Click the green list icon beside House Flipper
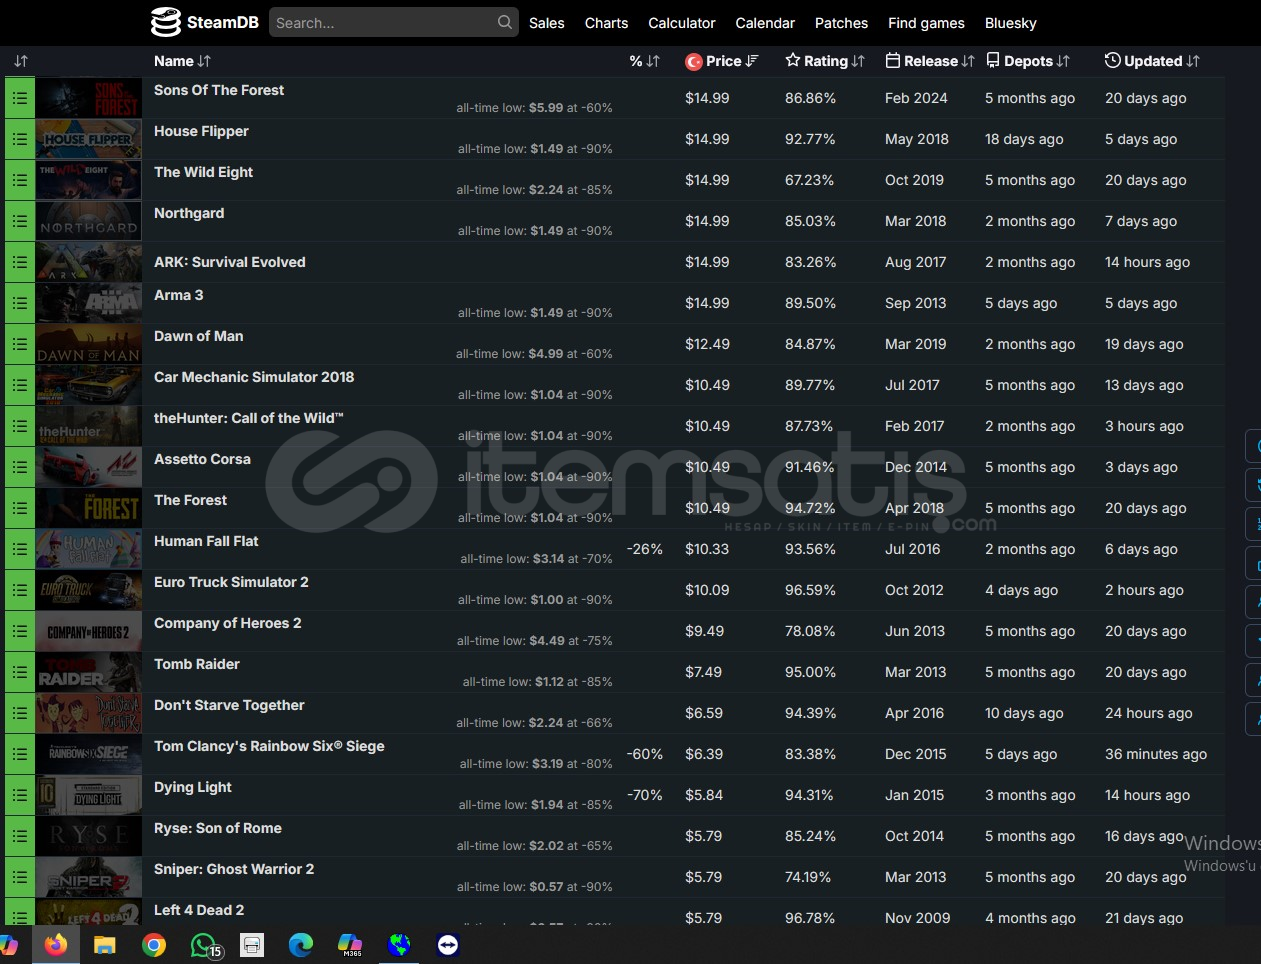 tap(19, 139)
